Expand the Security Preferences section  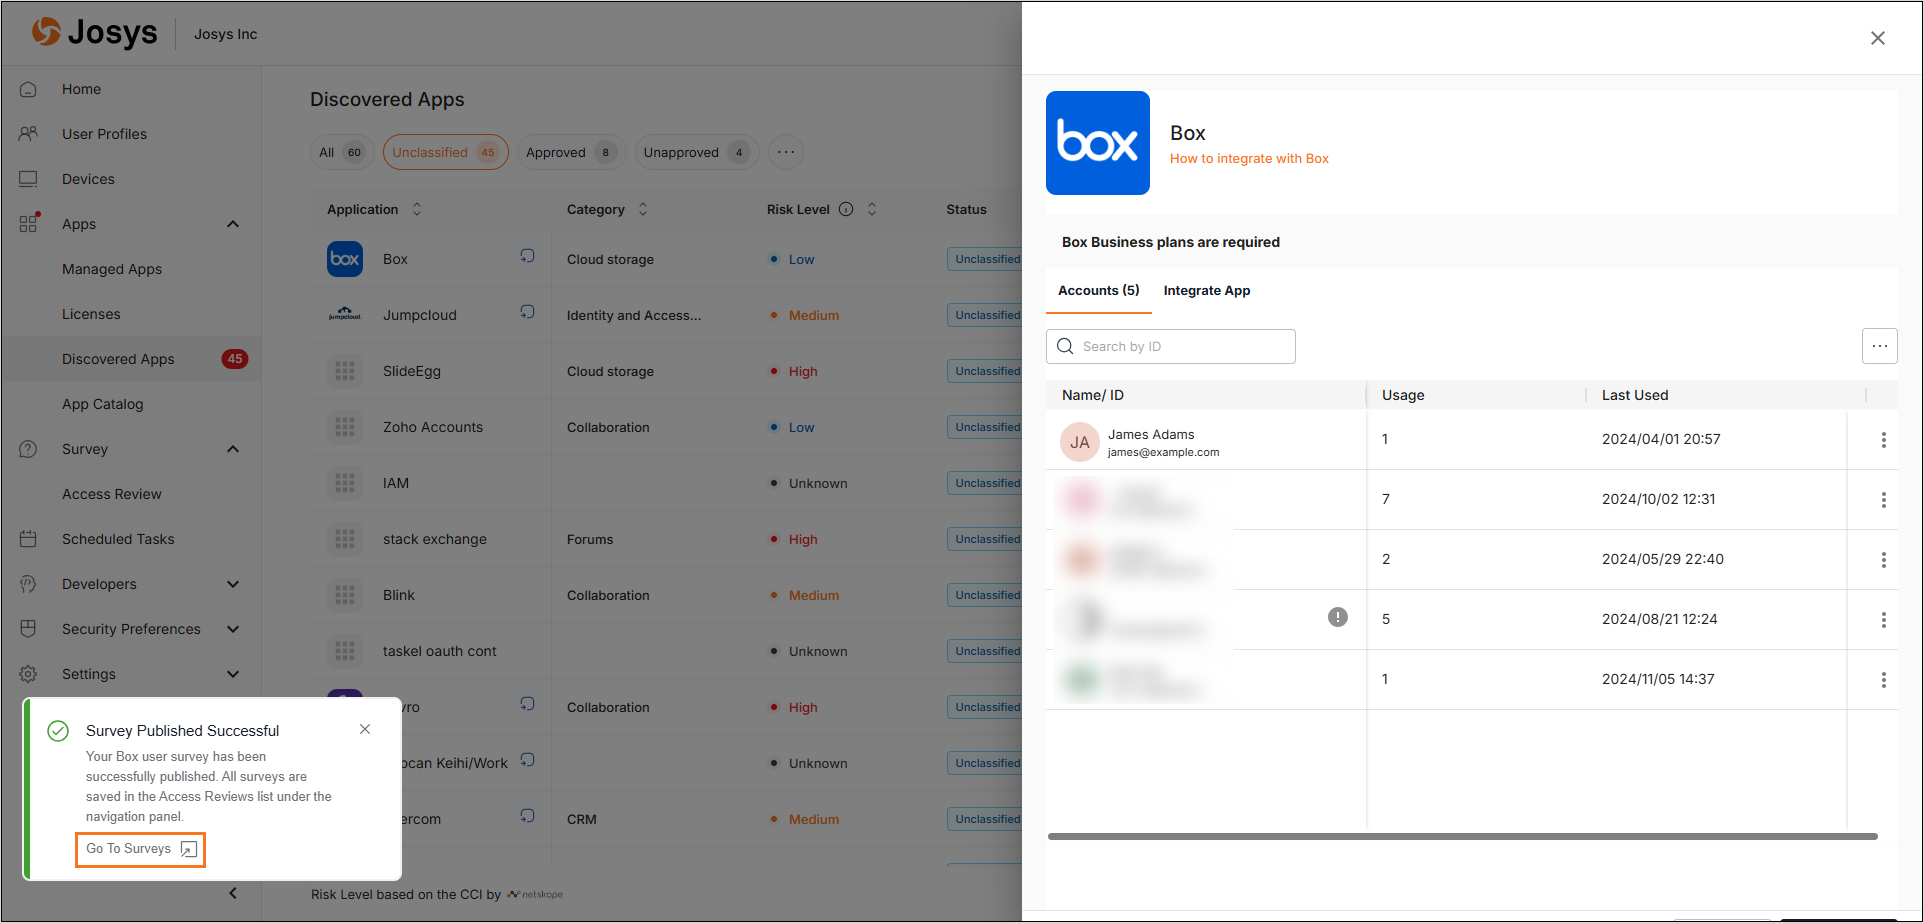click(x=233, y=629)
